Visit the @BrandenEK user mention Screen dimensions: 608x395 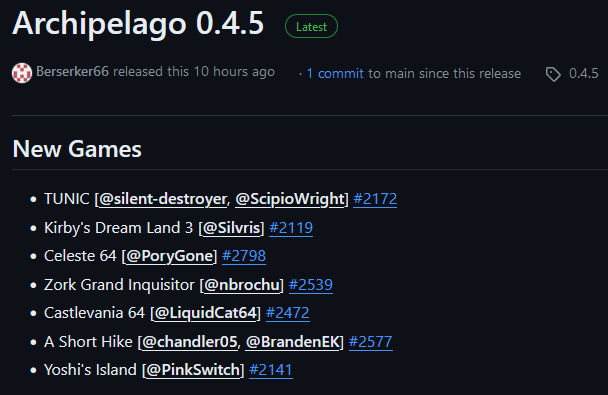click(x=293, y=342)
